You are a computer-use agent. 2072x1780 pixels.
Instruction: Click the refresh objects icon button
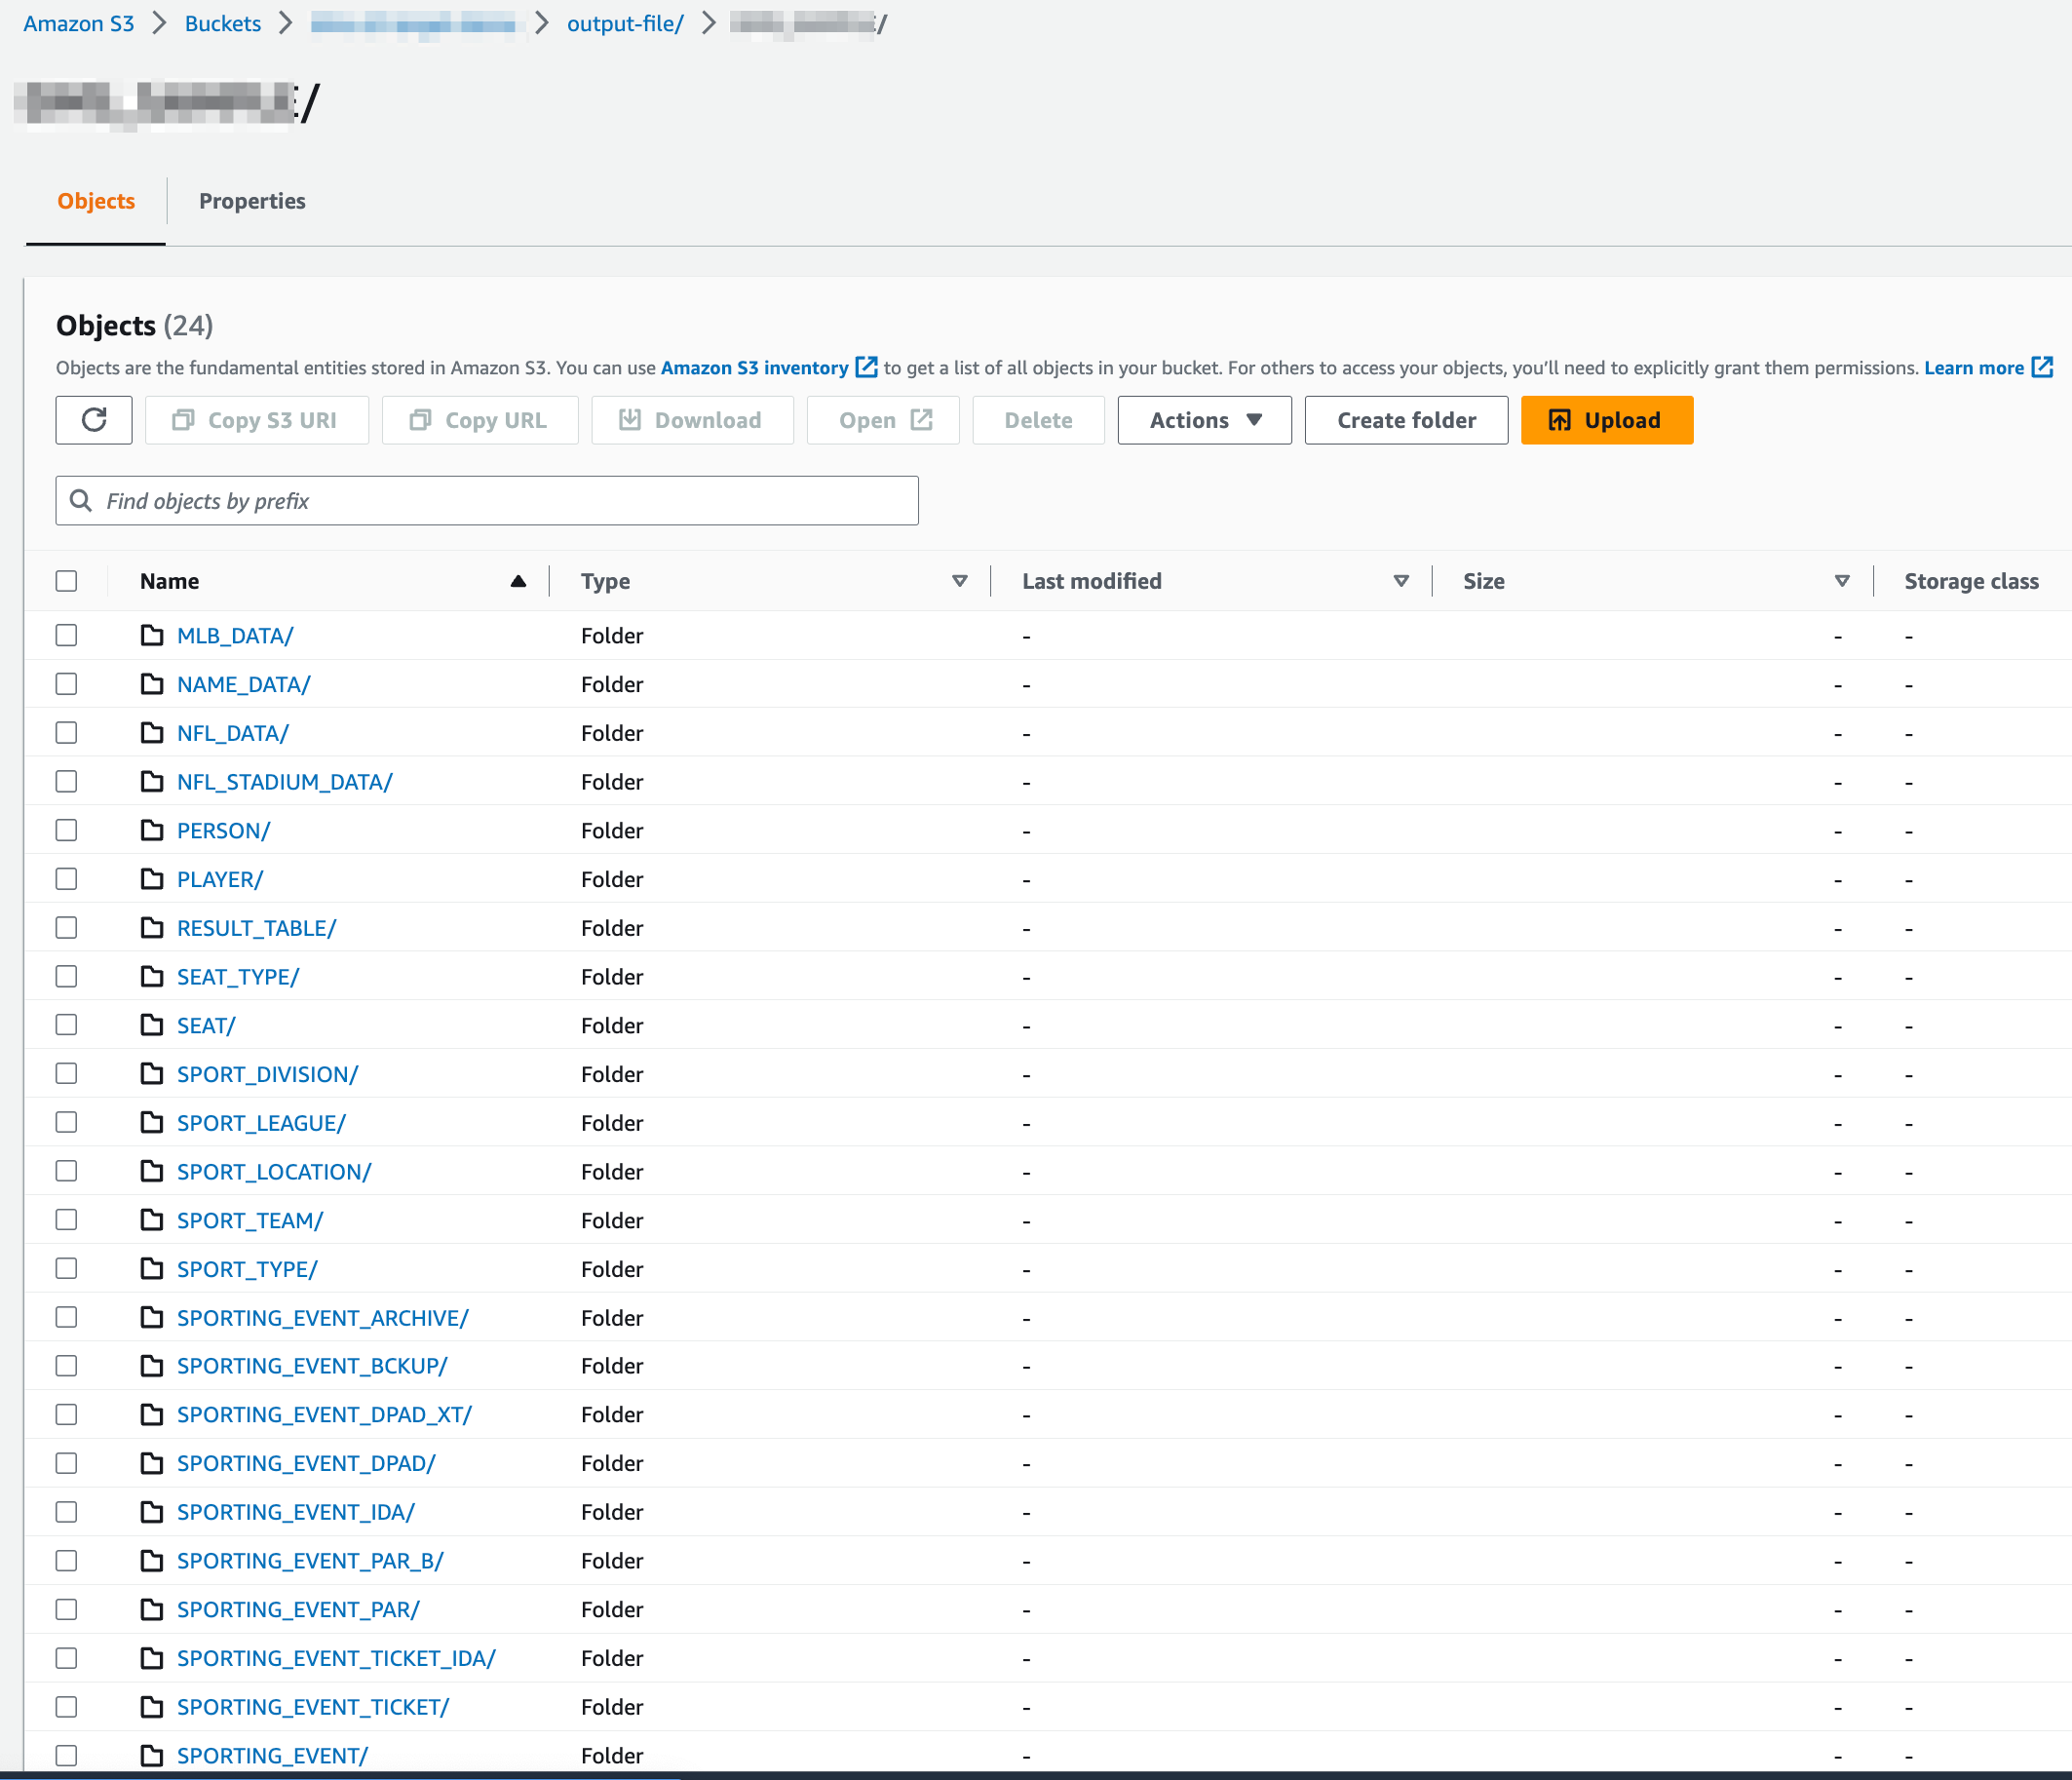pyautogui.click(x=94, y=420)
